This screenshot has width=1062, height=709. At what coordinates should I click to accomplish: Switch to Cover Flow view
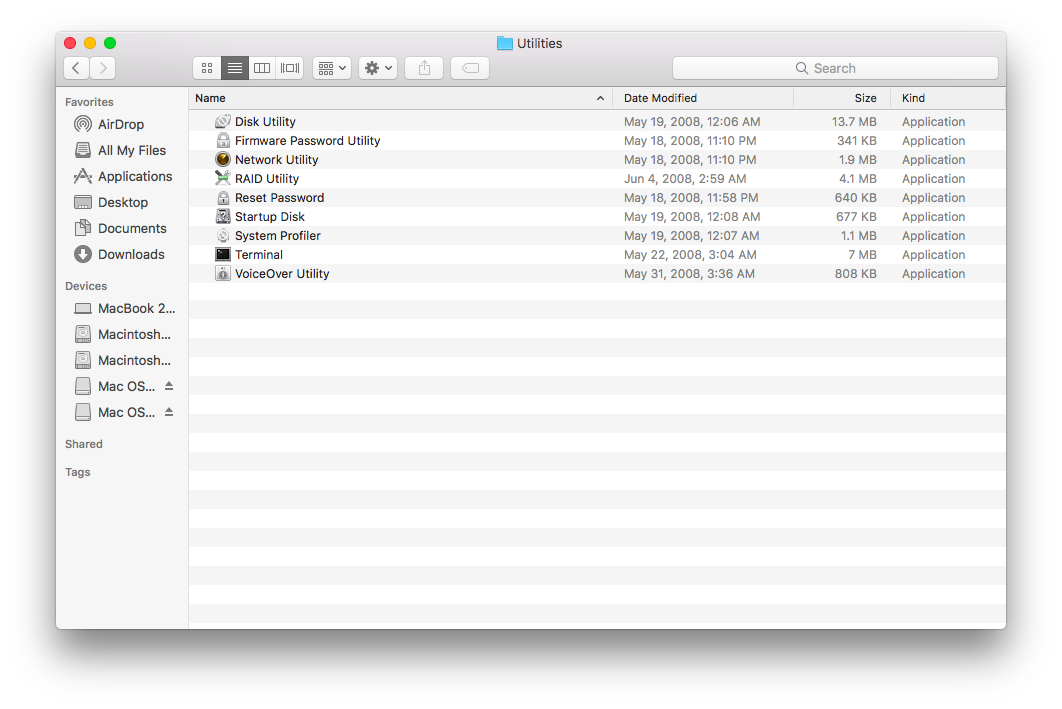290,68
